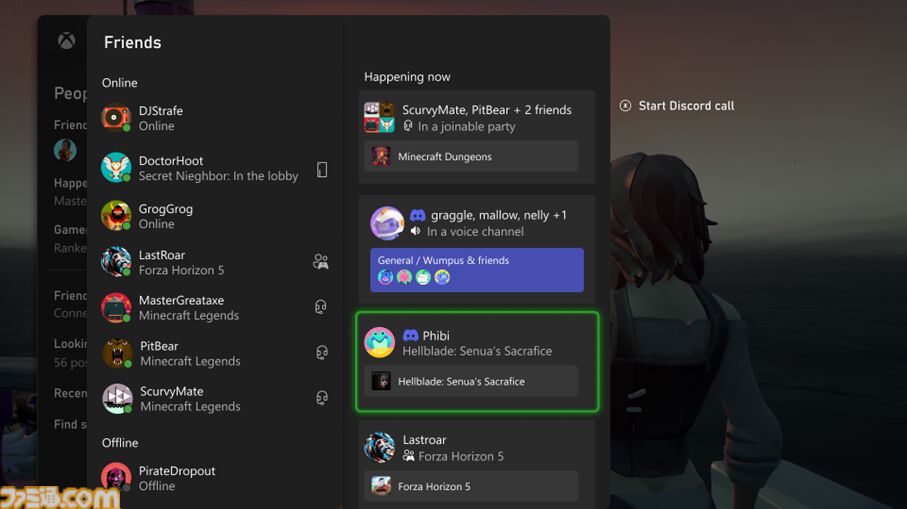Click the Friends panel title
The image size is (907, 509).
pos(132,42)
